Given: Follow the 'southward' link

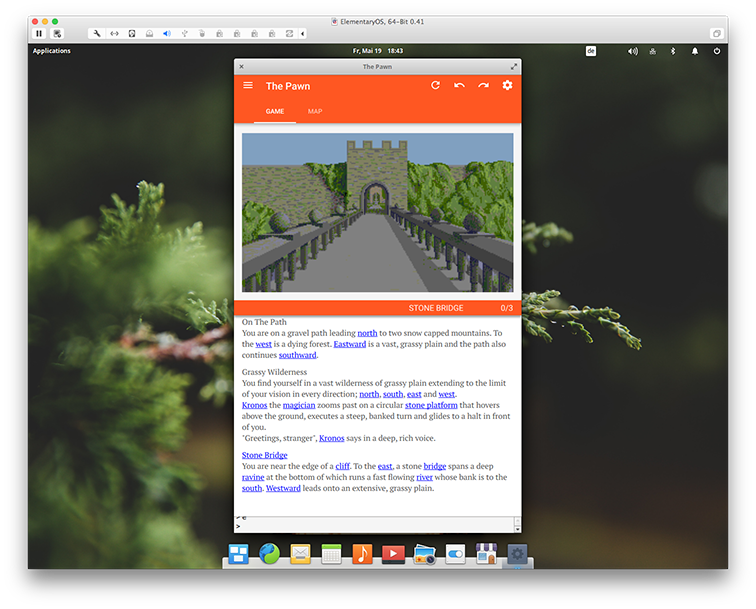Looking at the screenshot, I should click(x=298, y=355).
